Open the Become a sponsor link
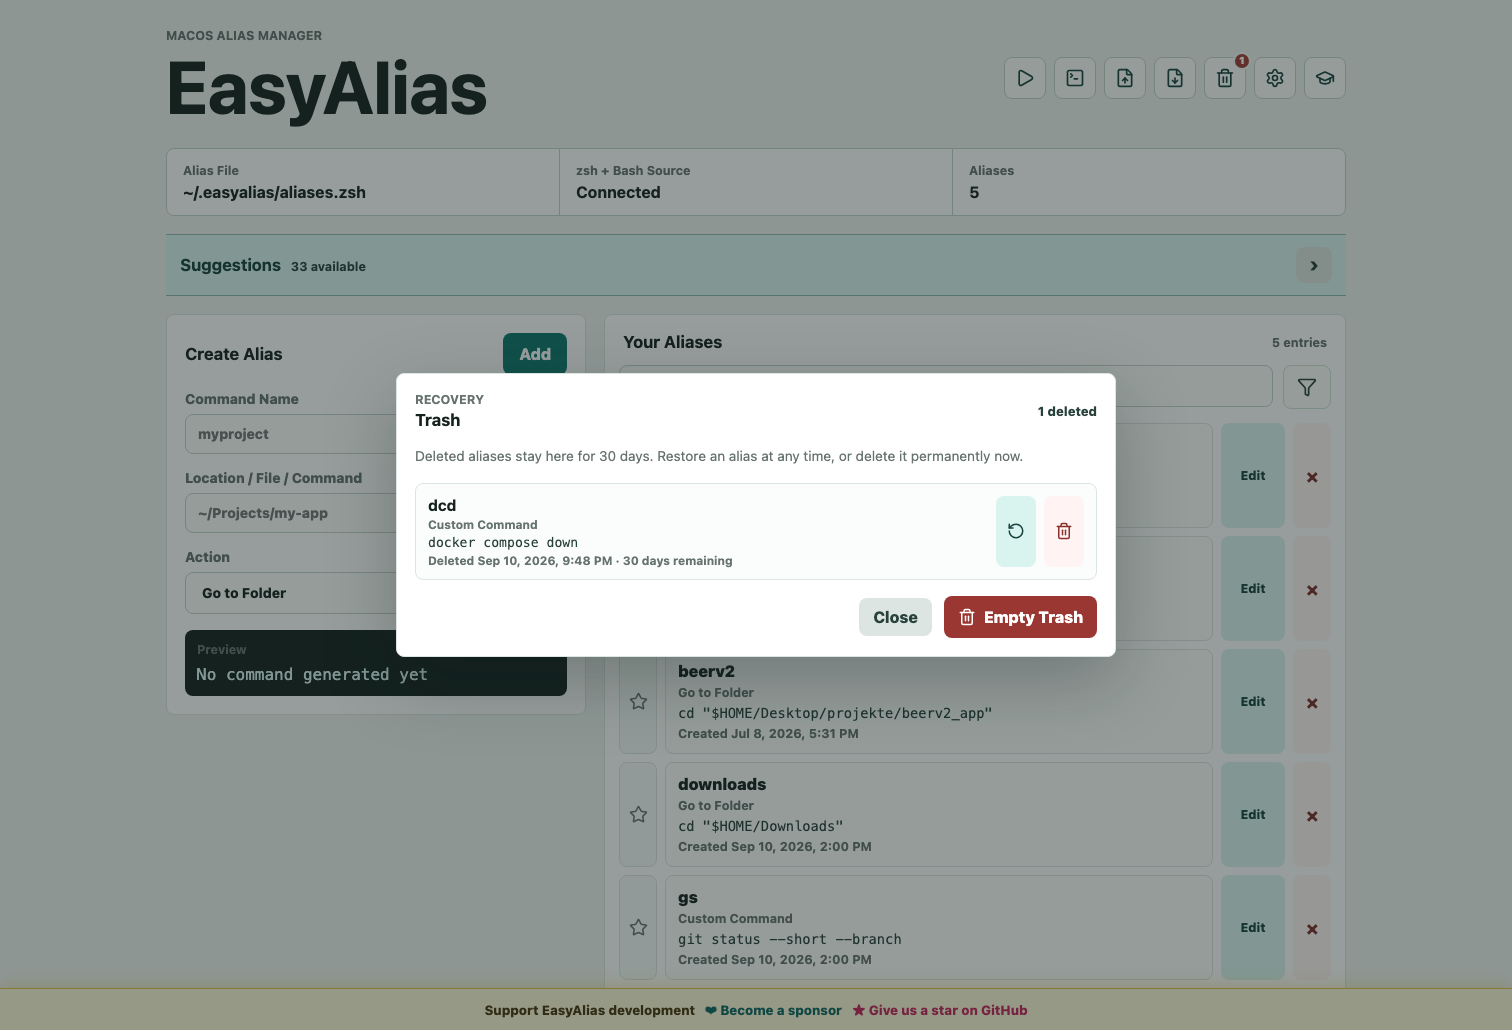The image size is (1512, 1030). coord(773,1010)
